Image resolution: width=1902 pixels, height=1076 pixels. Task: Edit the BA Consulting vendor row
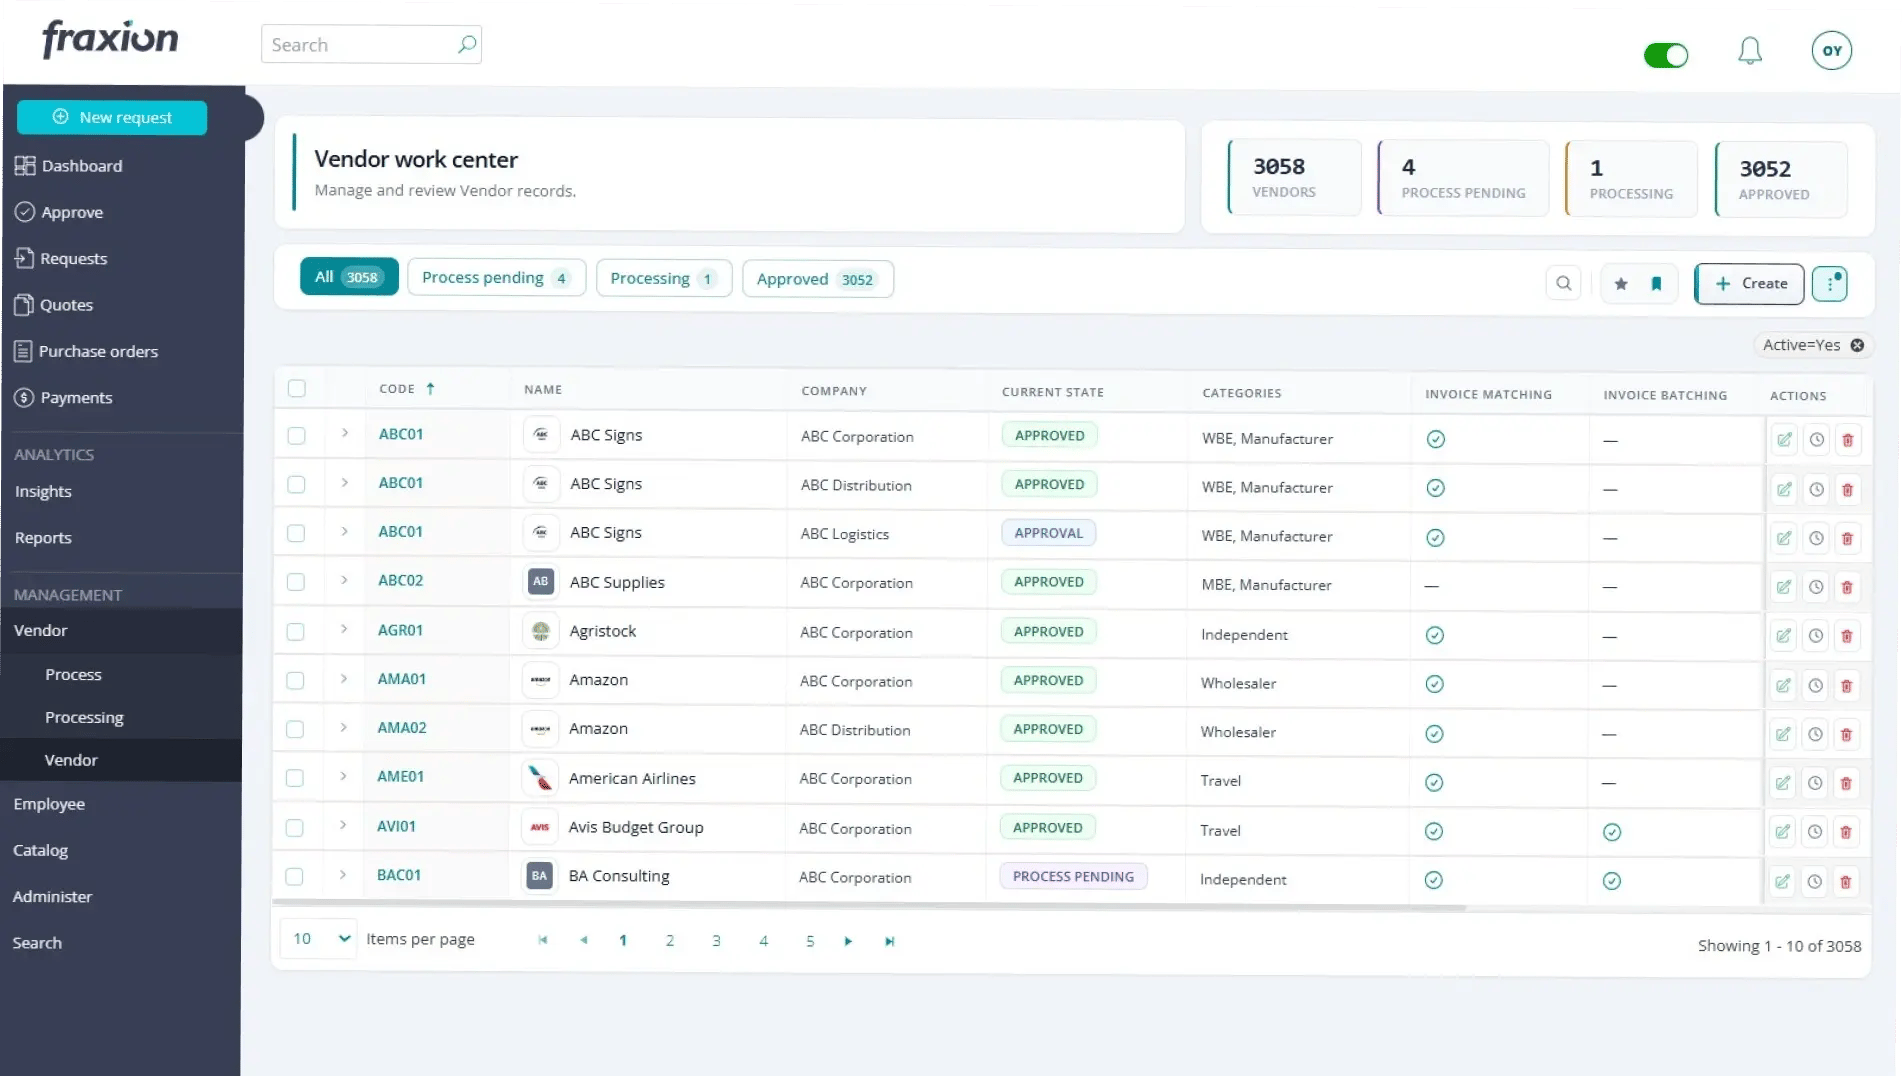(1782, 881)
